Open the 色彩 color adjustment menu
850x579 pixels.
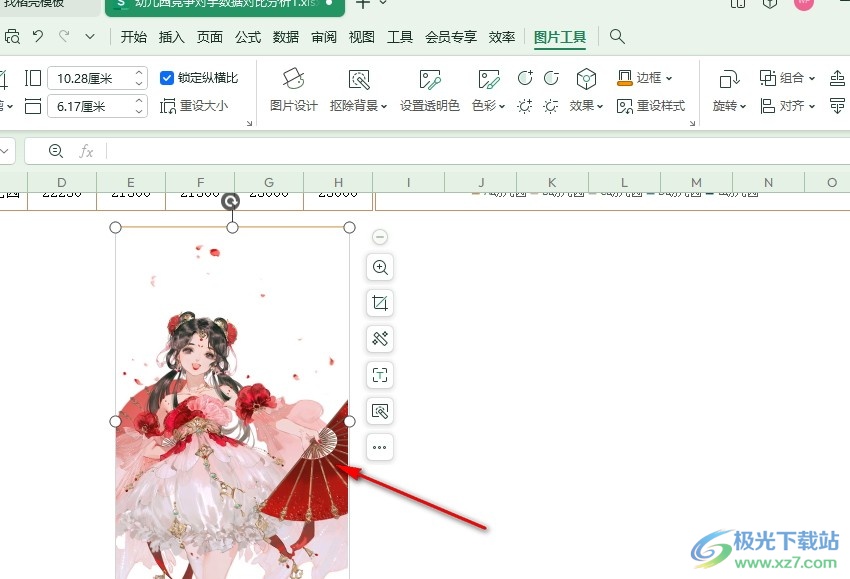488,90
